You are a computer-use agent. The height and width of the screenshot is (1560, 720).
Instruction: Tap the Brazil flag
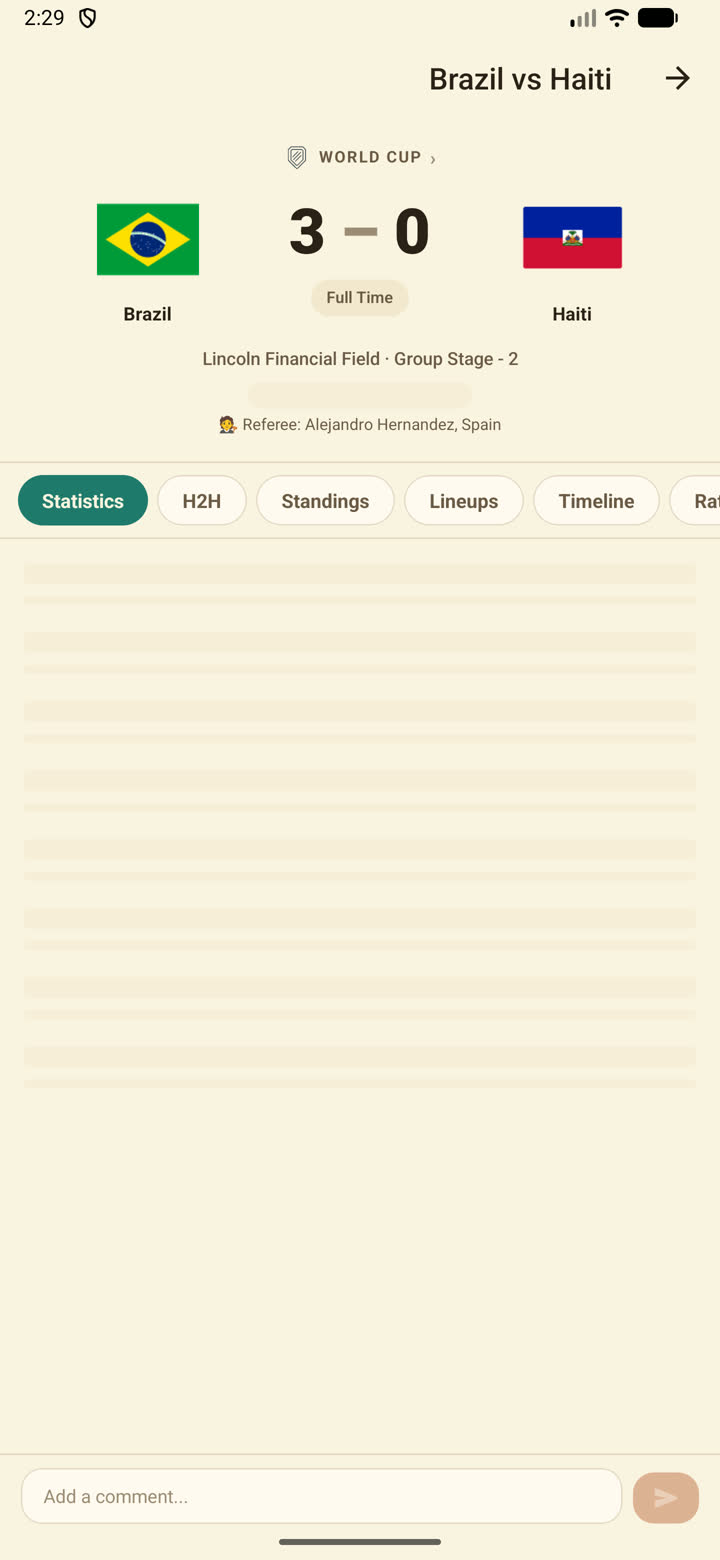[148, 239]
